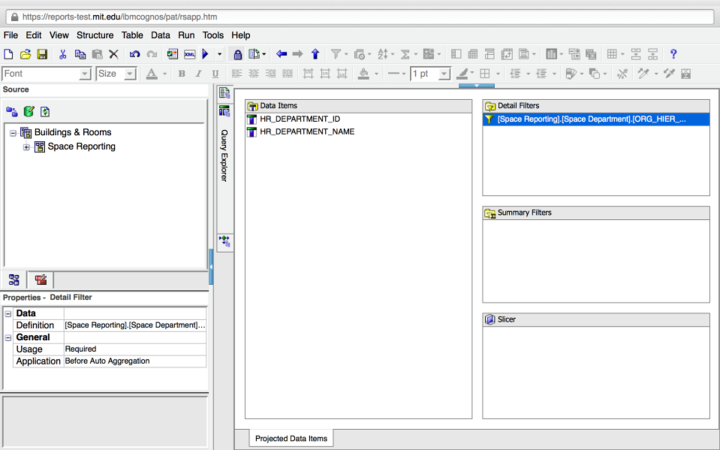This screenshot has width=720, height=450.
Task: Click the Save report icon
Action: [x=43, y=54]
